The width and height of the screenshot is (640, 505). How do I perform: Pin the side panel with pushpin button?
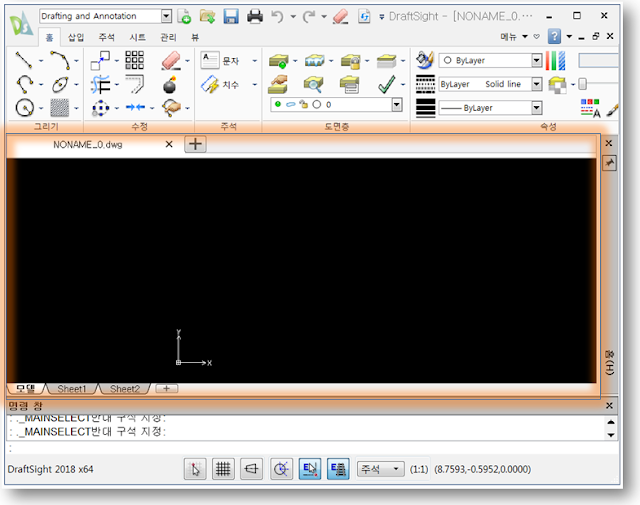609,163
